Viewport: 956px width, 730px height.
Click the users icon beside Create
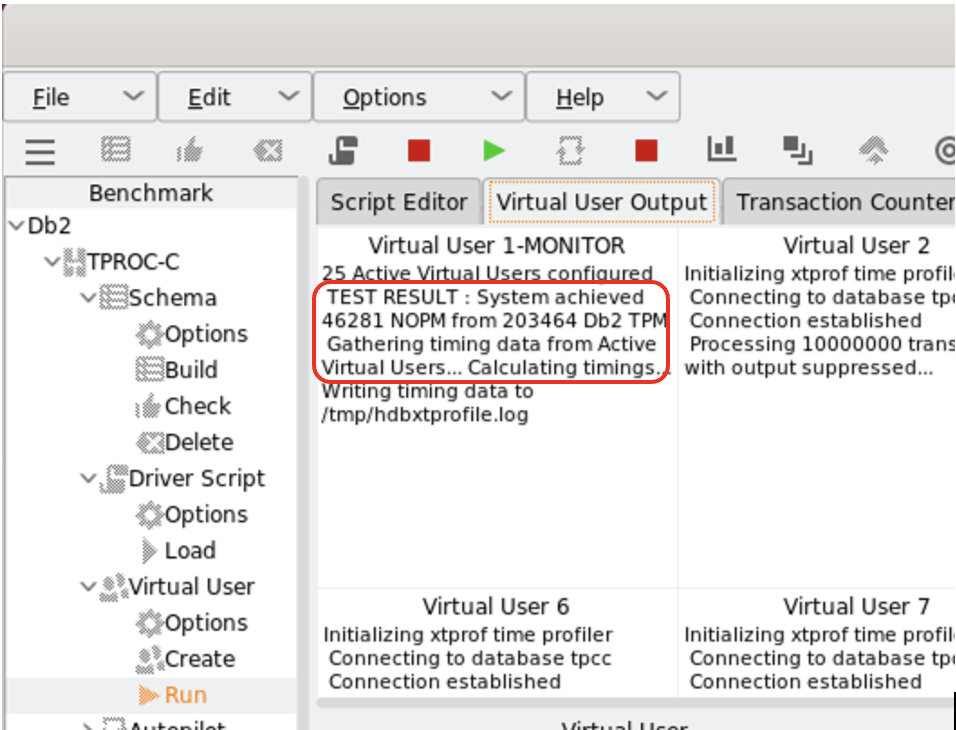(x=150, y=659)
